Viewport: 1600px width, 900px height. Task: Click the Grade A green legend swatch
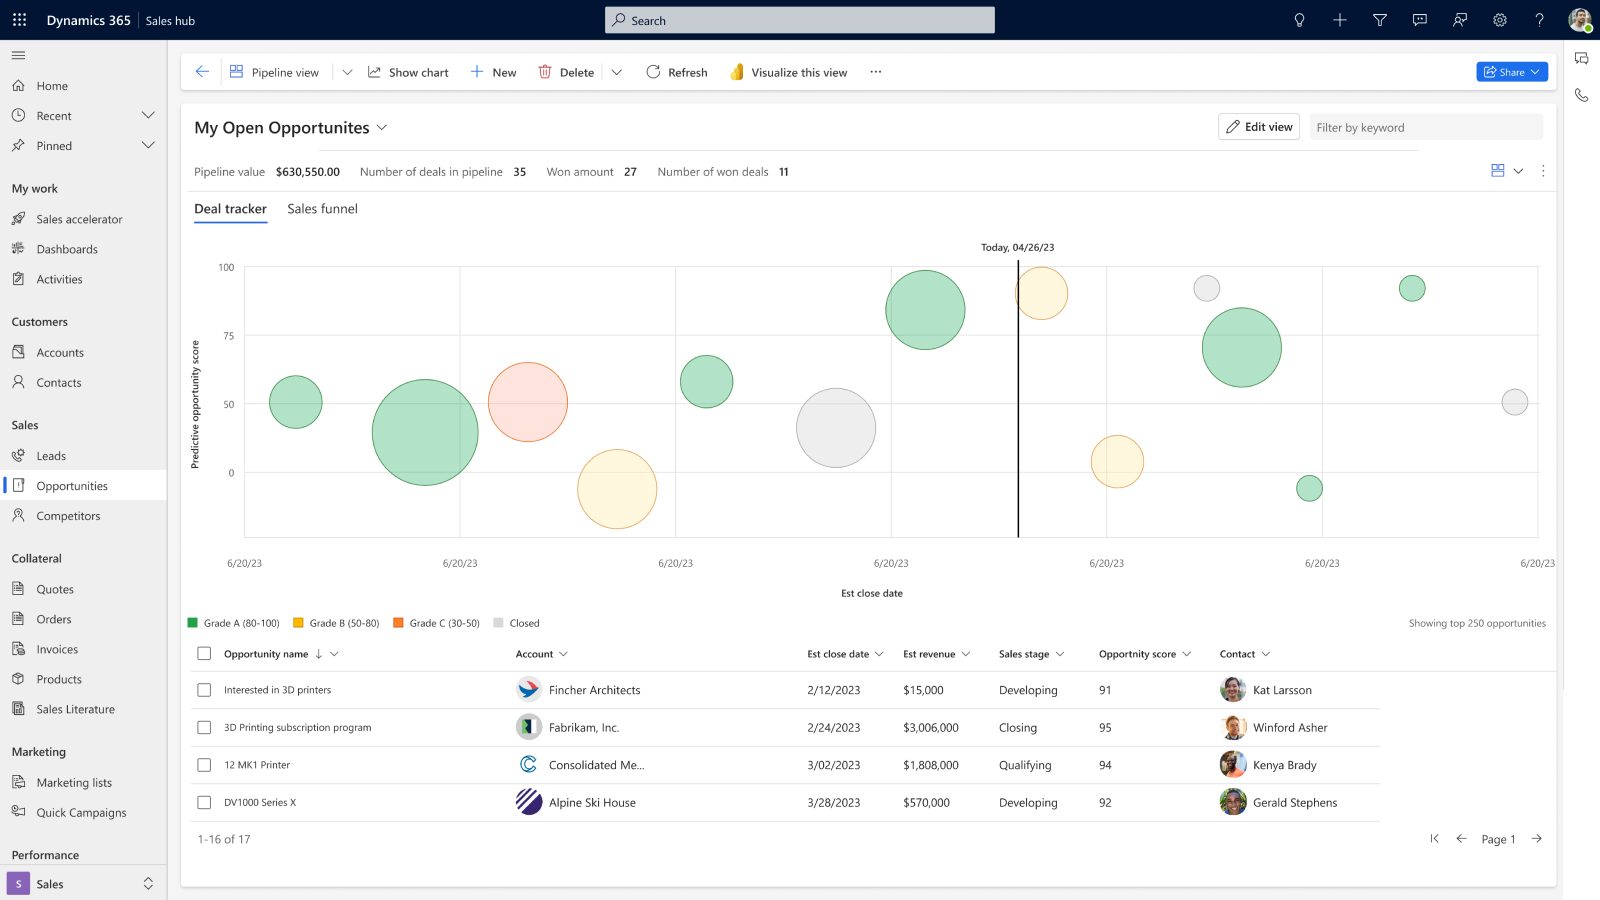click(x=193, y=623)
